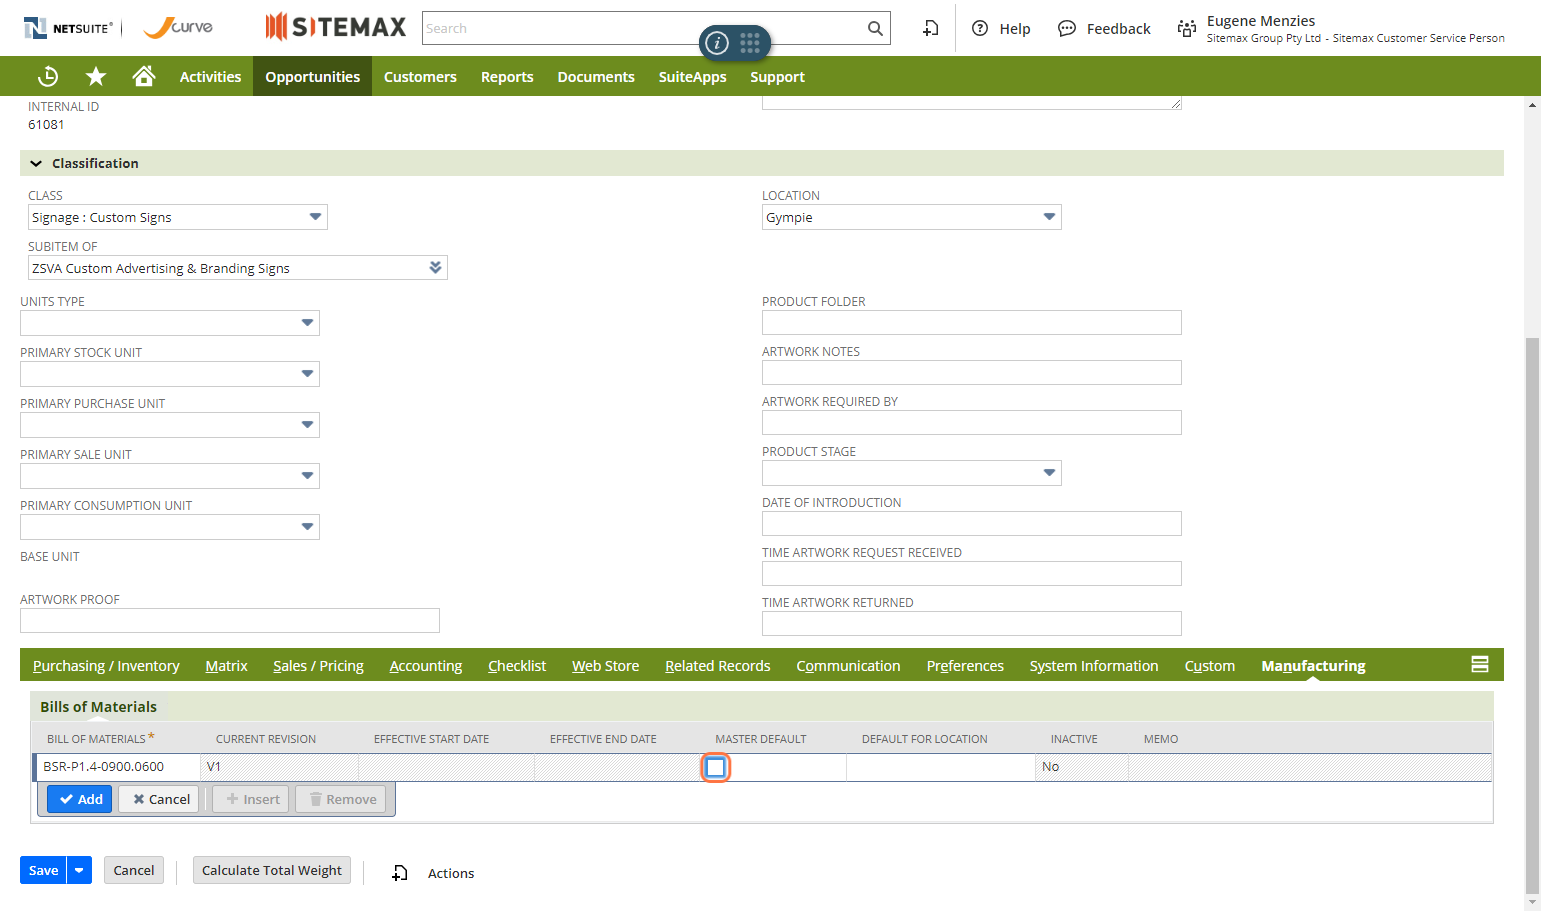
Task: Click the blue Save button
Action: 43,870
